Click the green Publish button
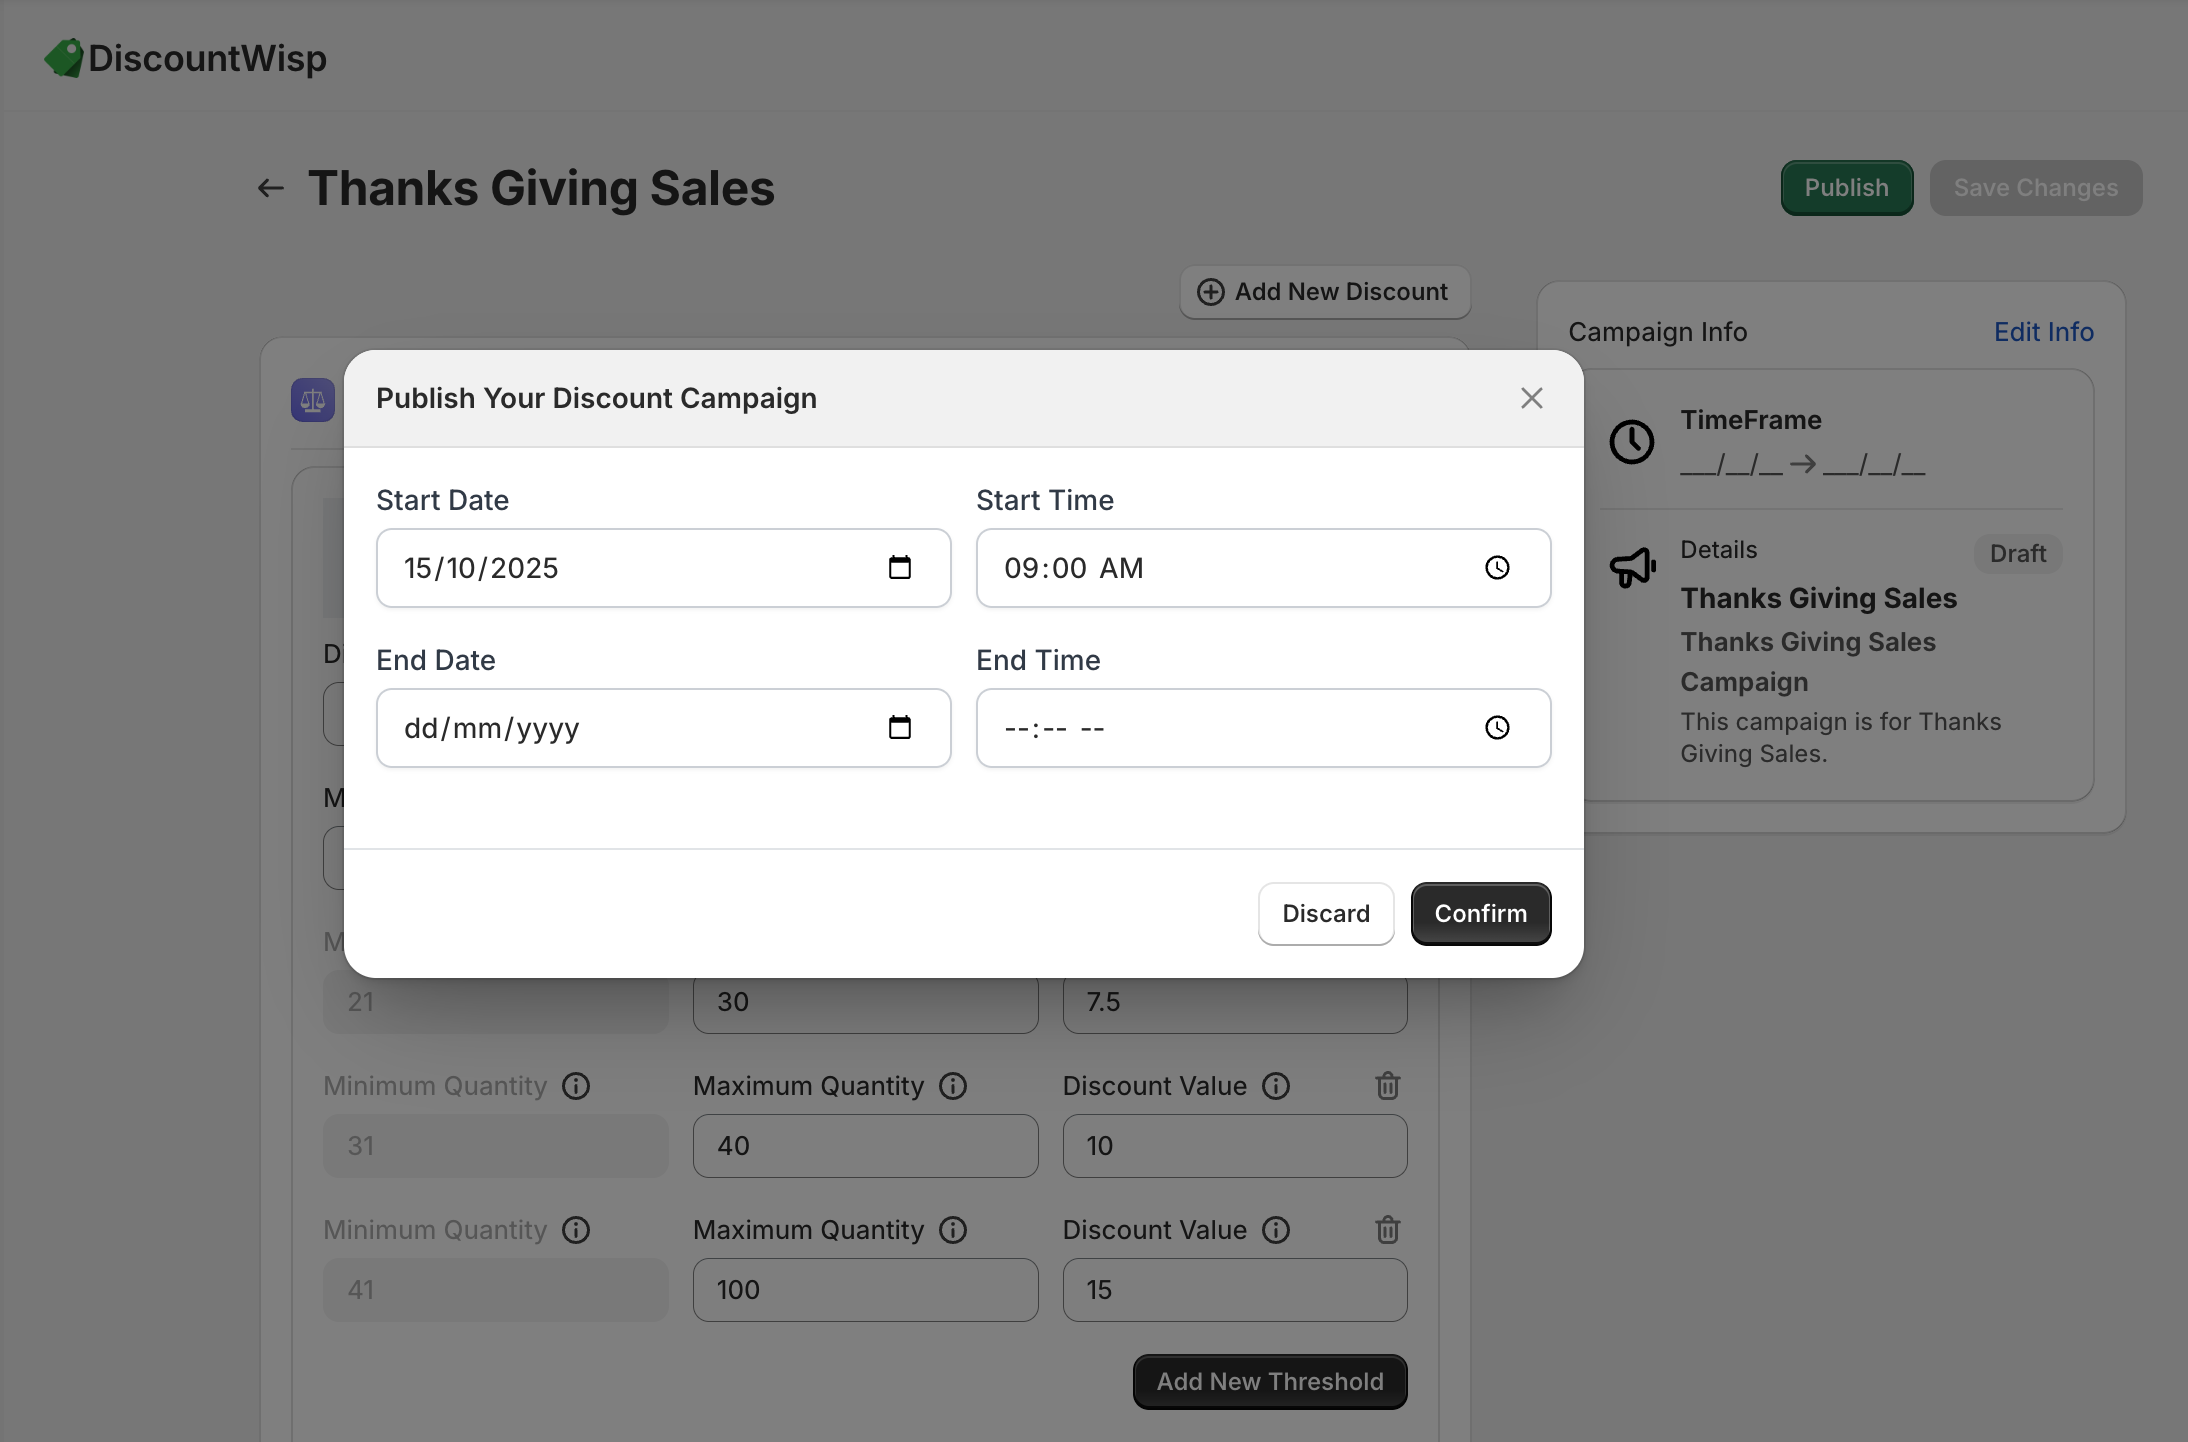2188x1442 pixels. tap(1846, 188)
